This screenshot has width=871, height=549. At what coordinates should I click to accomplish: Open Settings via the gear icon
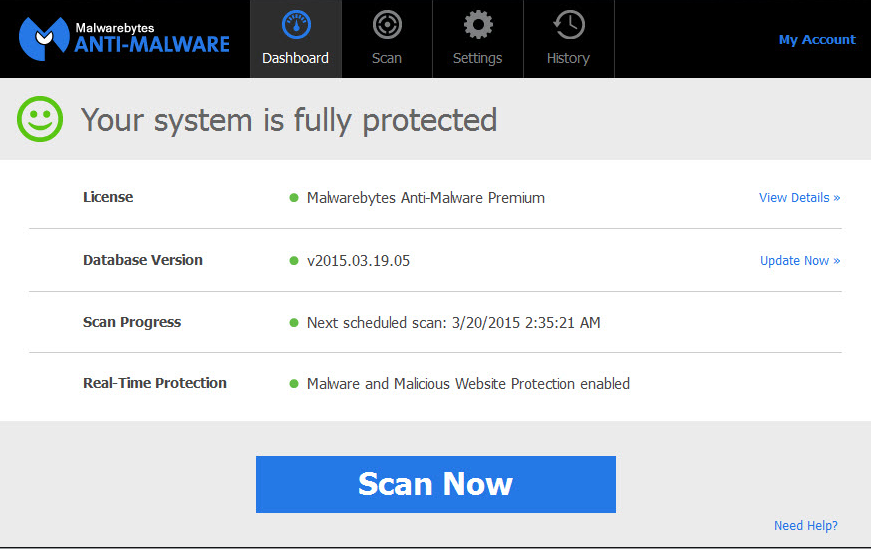click(478, 24)
